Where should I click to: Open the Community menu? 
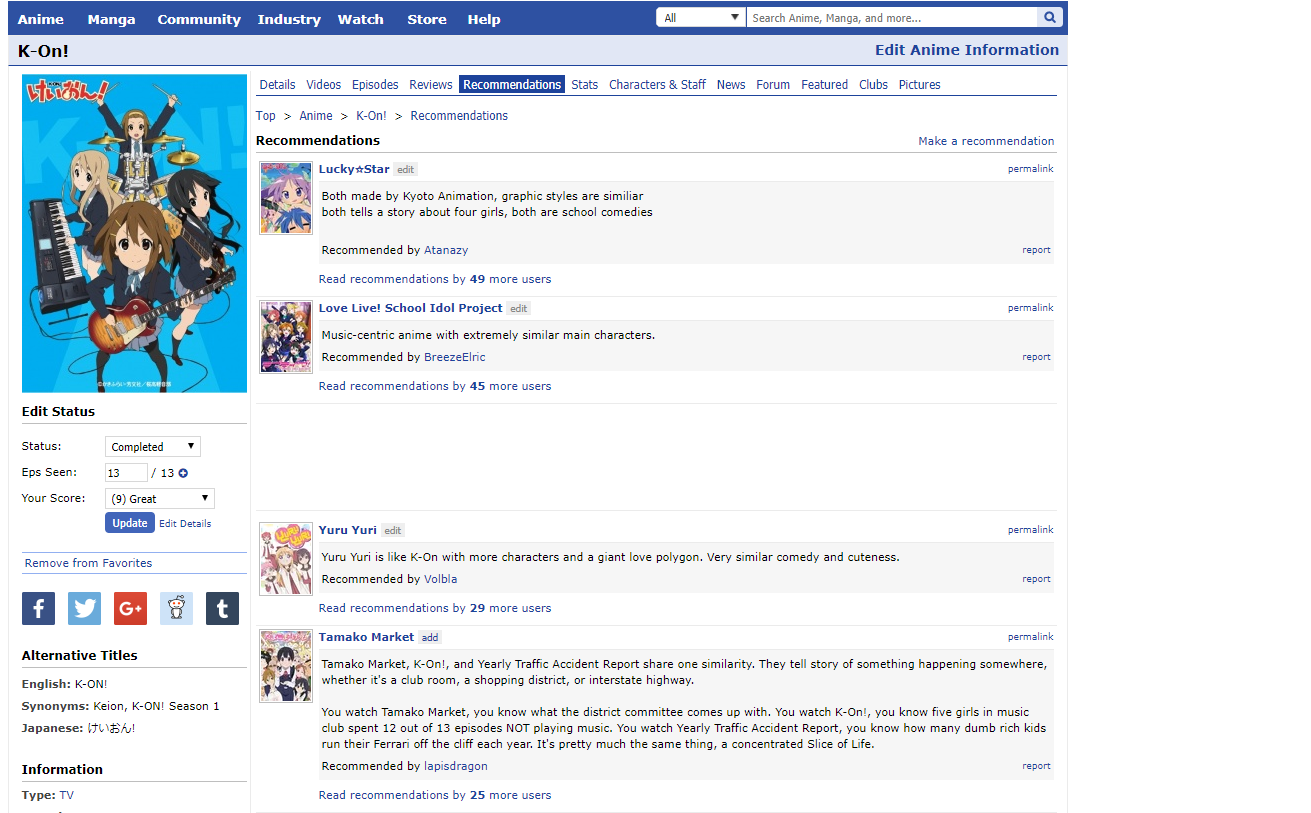coord(199,19)
